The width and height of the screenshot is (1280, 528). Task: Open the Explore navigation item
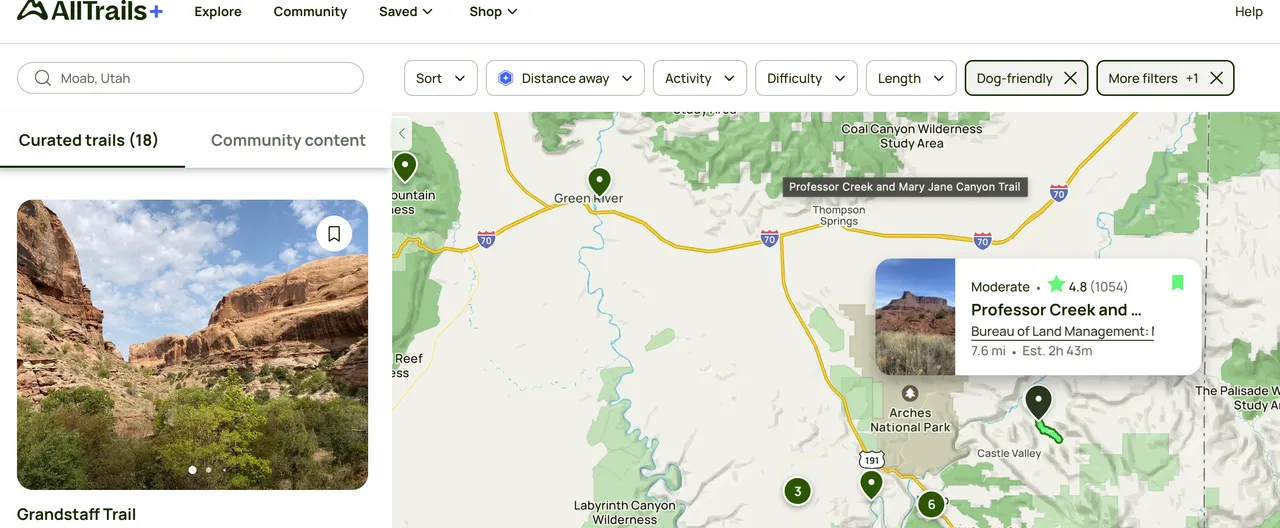218,12
